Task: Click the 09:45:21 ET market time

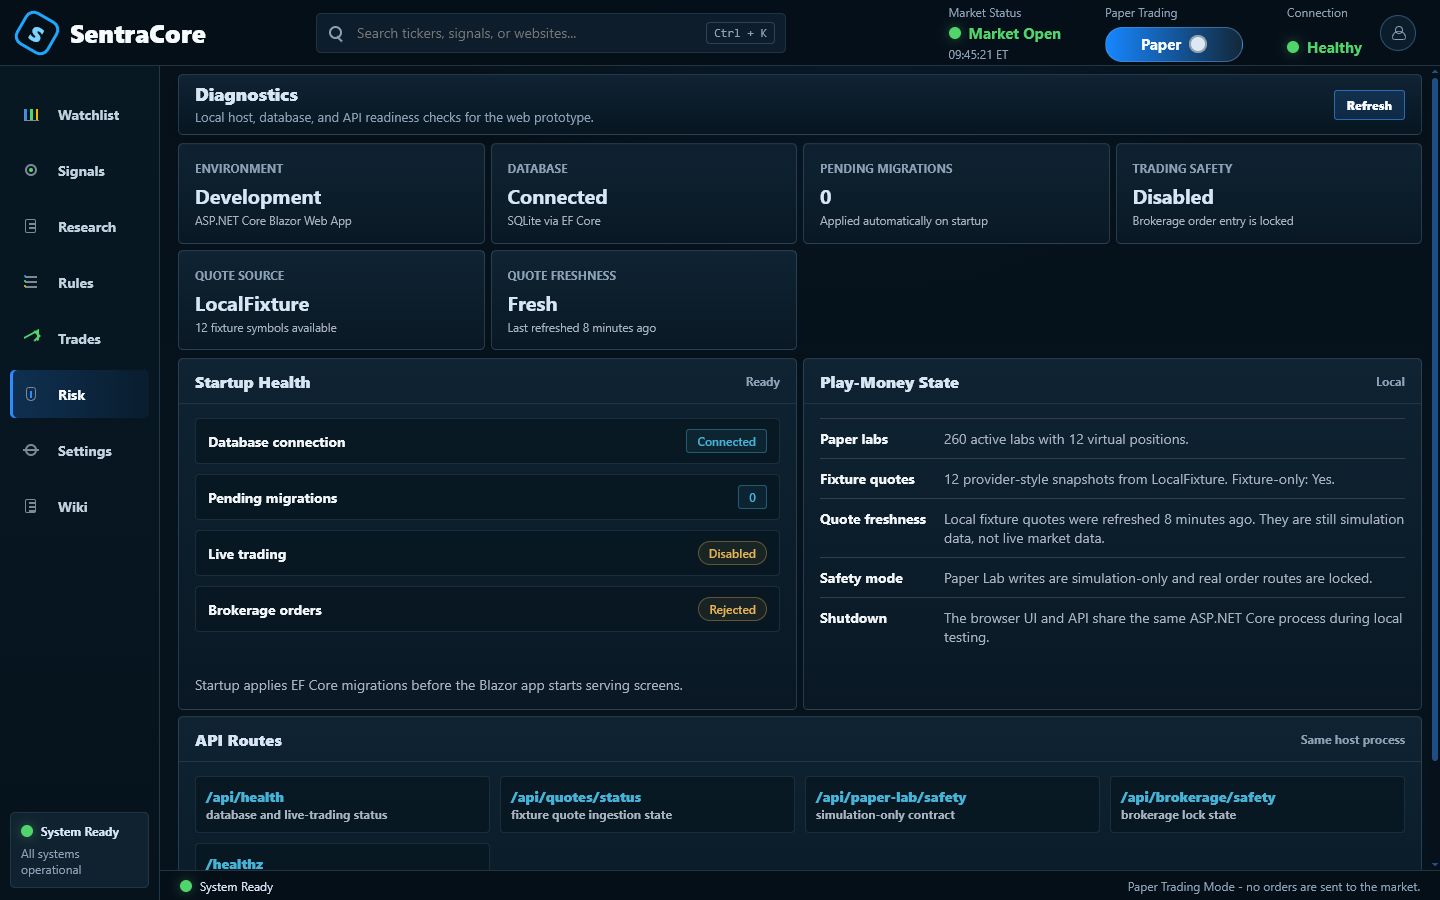Action: pos(978,55)
